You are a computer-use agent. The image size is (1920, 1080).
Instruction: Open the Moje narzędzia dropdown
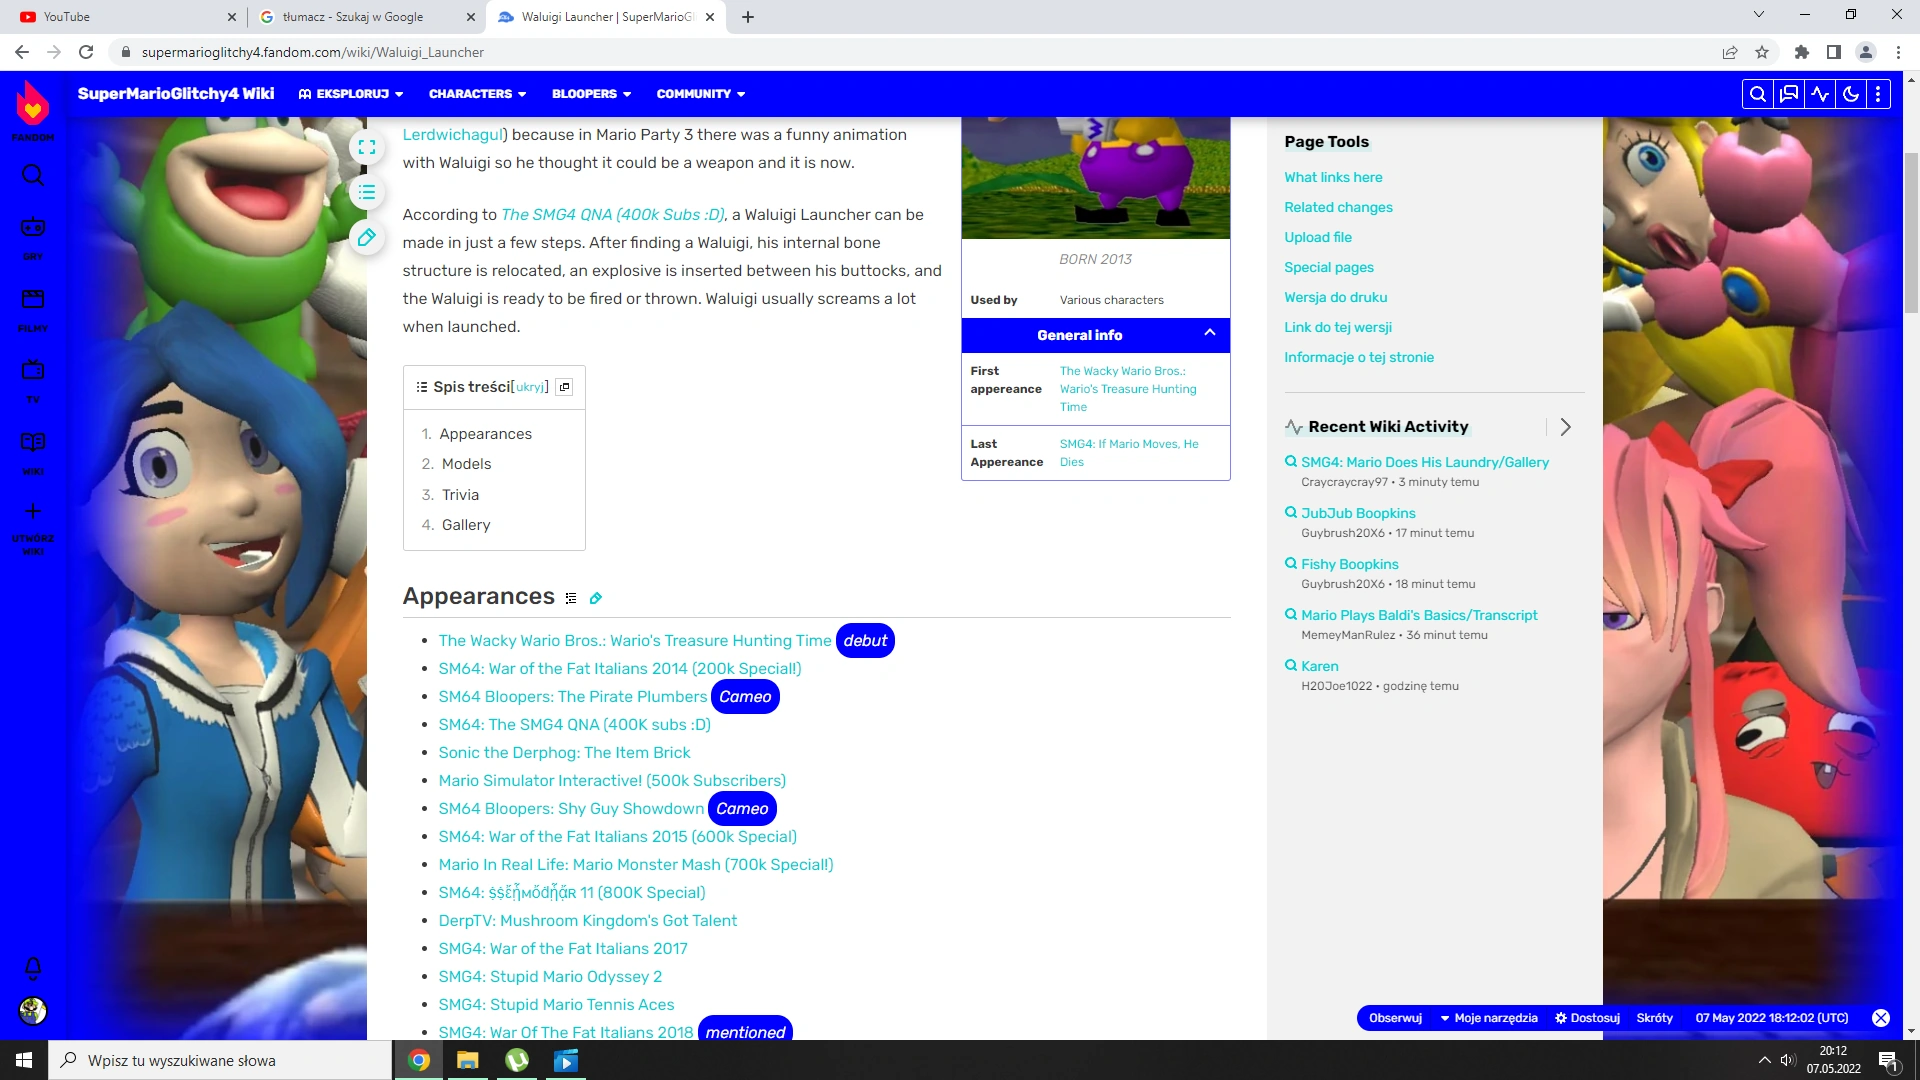click(x=1488, y=1018)
